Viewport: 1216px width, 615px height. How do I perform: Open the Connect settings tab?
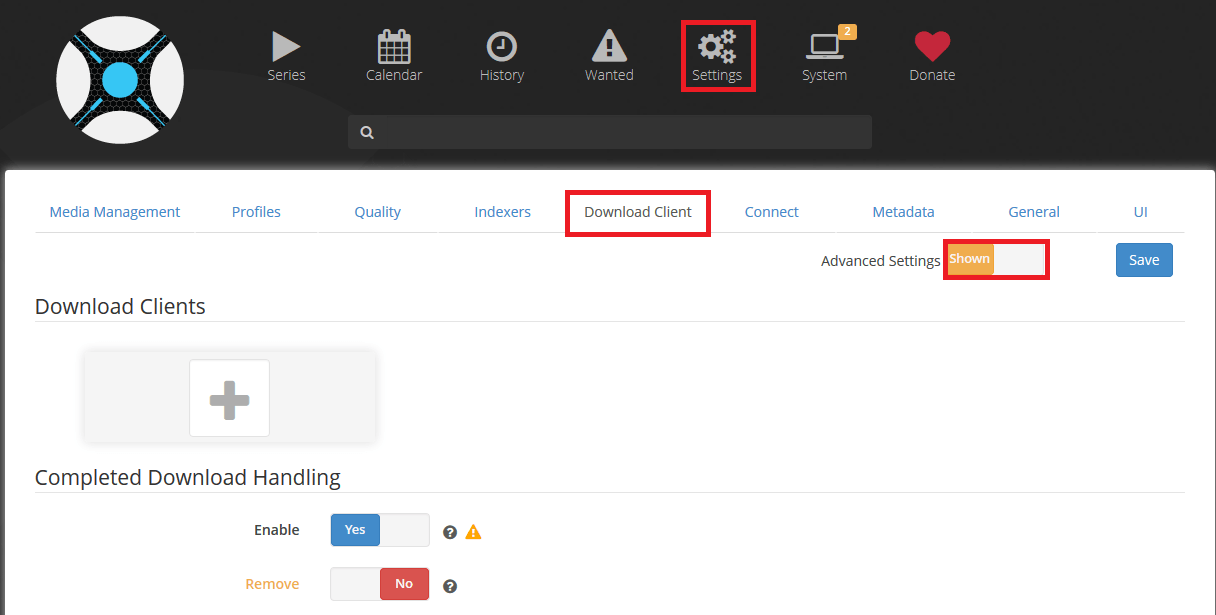[771, 212]
